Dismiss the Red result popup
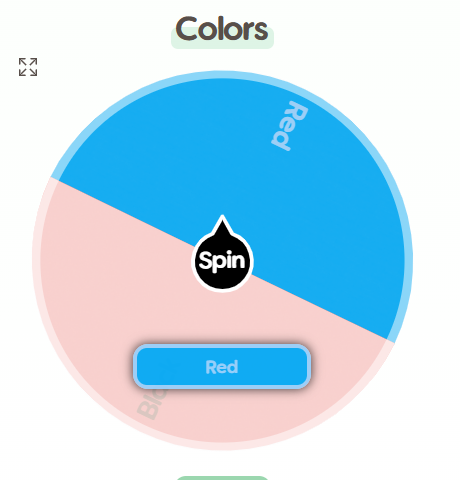The width and height of the screenshot is (460, 480). pos(222,367)
